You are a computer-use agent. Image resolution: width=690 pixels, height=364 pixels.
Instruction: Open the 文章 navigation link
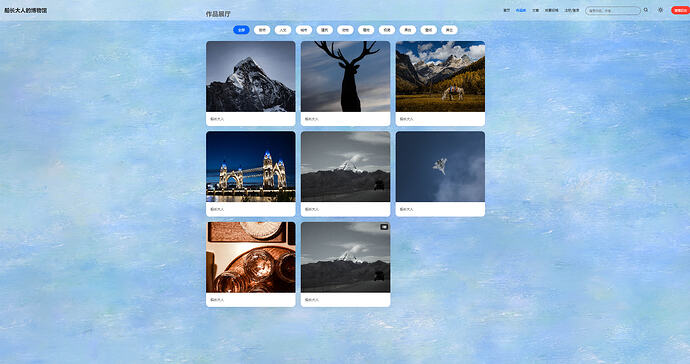click(535, 10)
